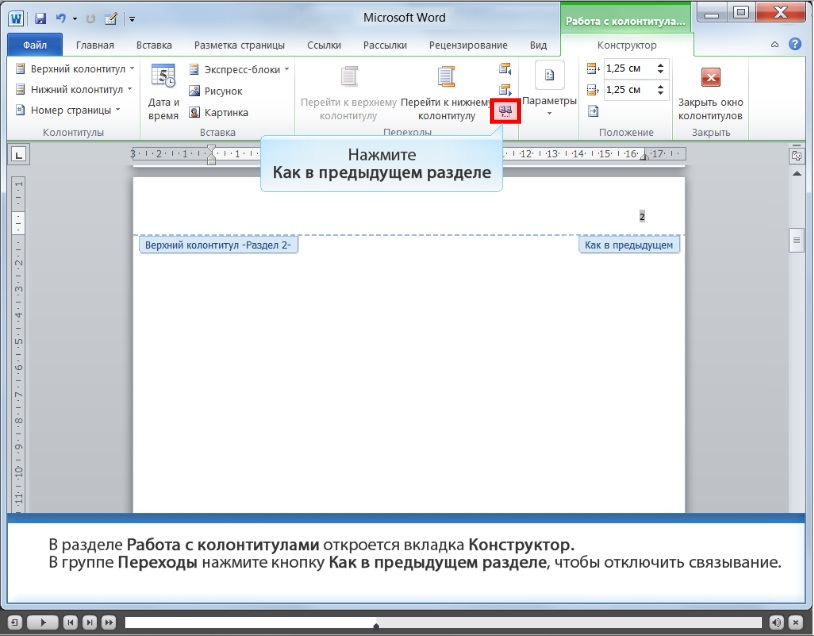Go to the next step in the player
The height and width of the screenshot is (636, 814).
coord(89,621)
